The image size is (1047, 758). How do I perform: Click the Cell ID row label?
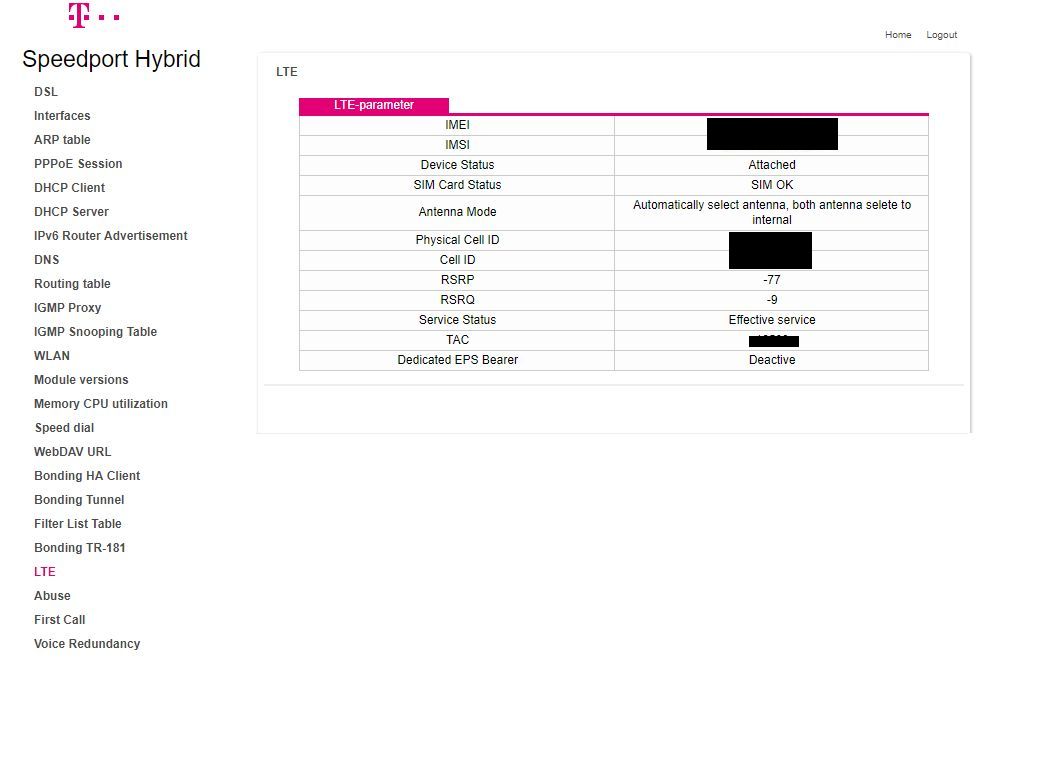tap(457, 260)
